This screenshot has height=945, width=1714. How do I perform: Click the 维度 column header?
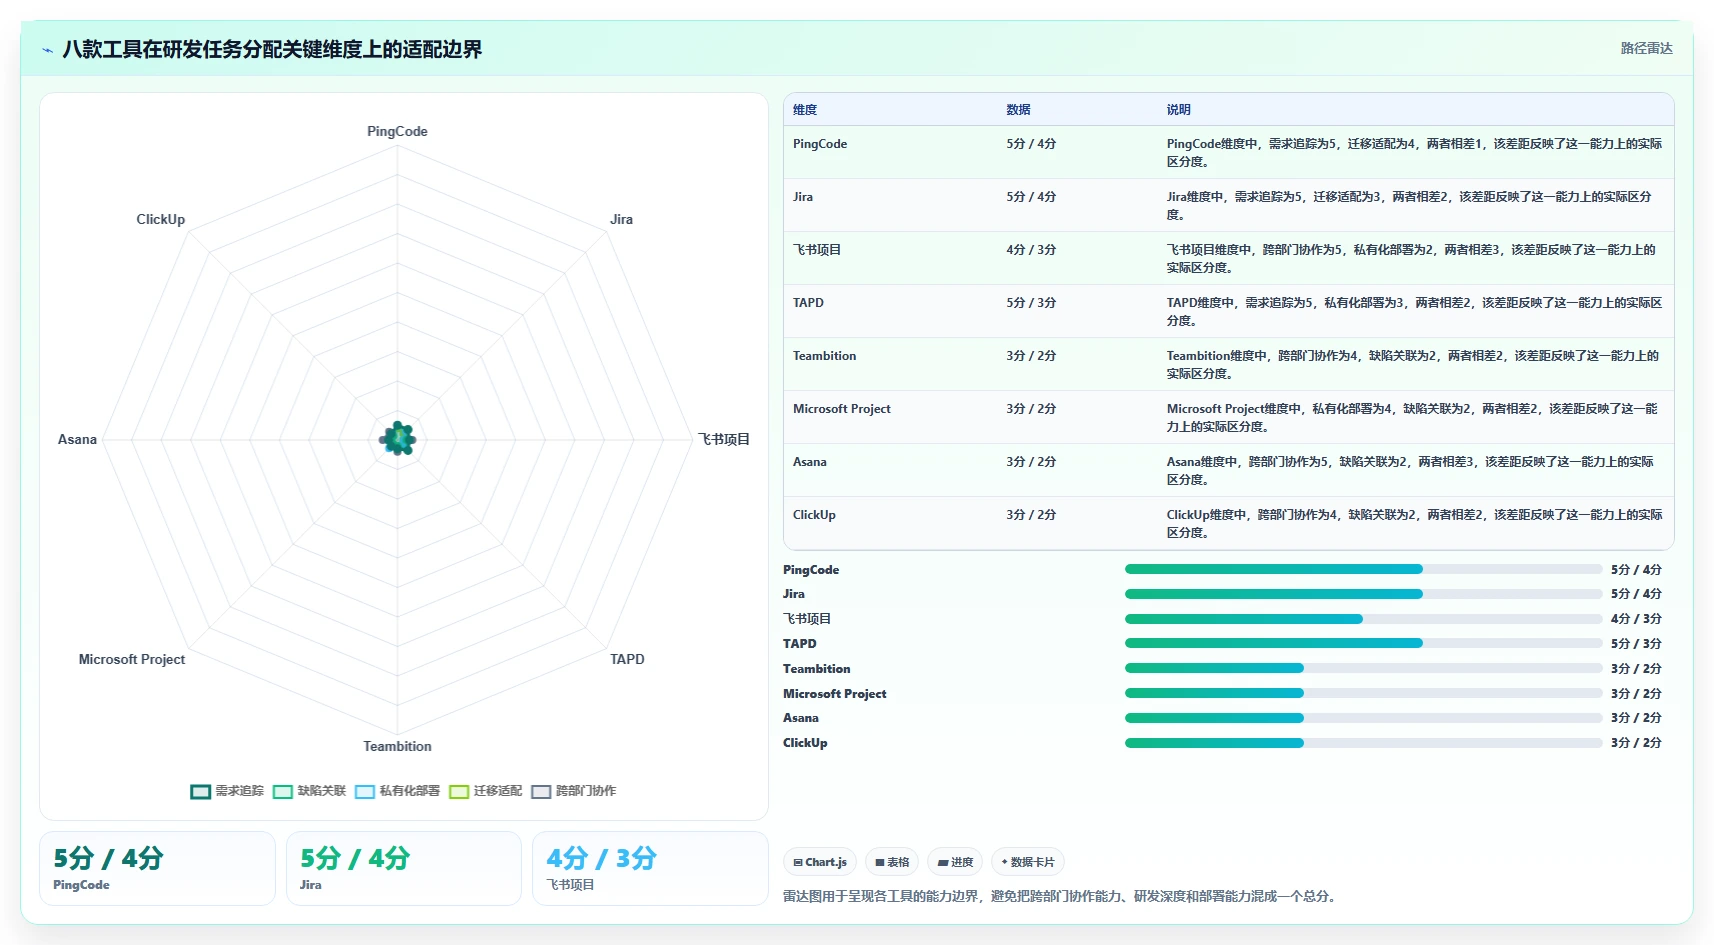click(805, 110)
